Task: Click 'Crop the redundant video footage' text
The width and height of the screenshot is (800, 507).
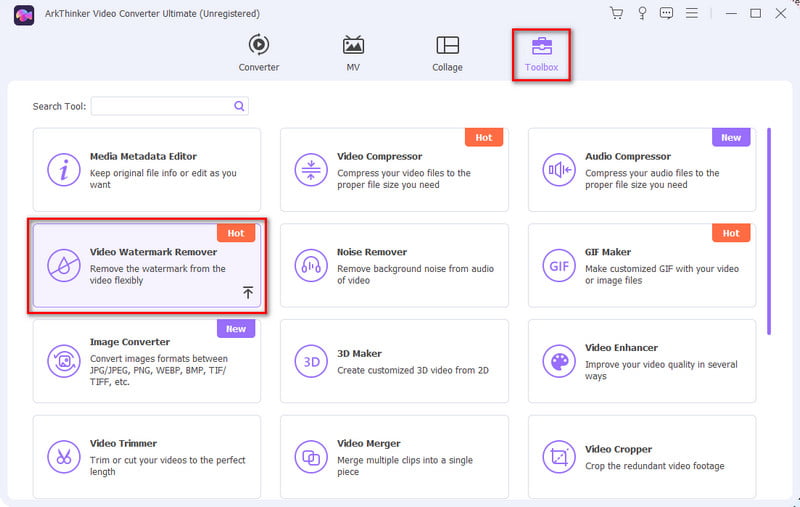Action: 655,466
